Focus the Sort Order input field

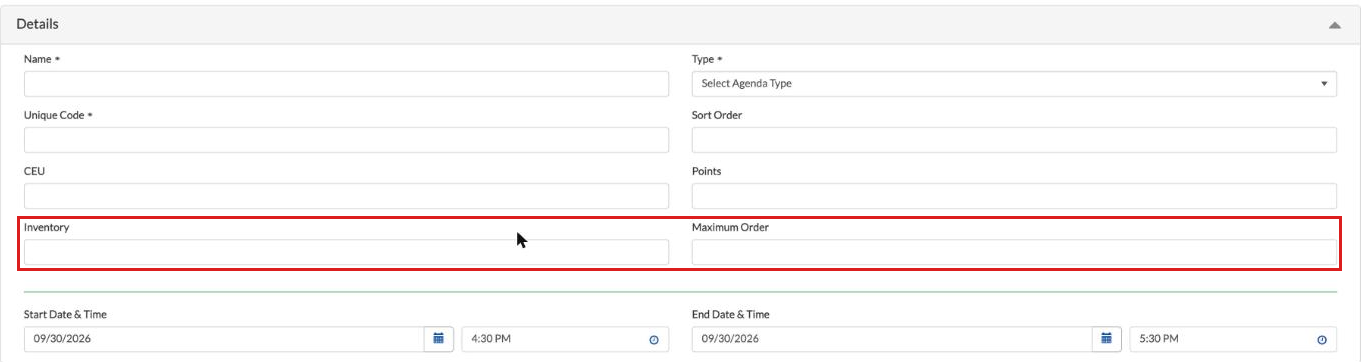point(1014,140)
